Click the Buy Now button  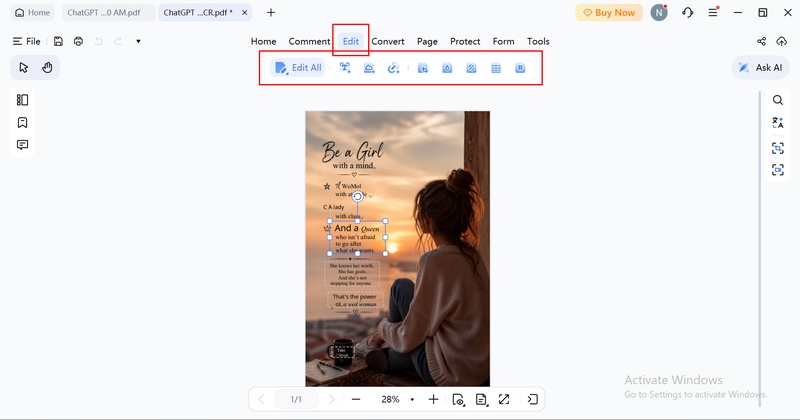[609, 13]
